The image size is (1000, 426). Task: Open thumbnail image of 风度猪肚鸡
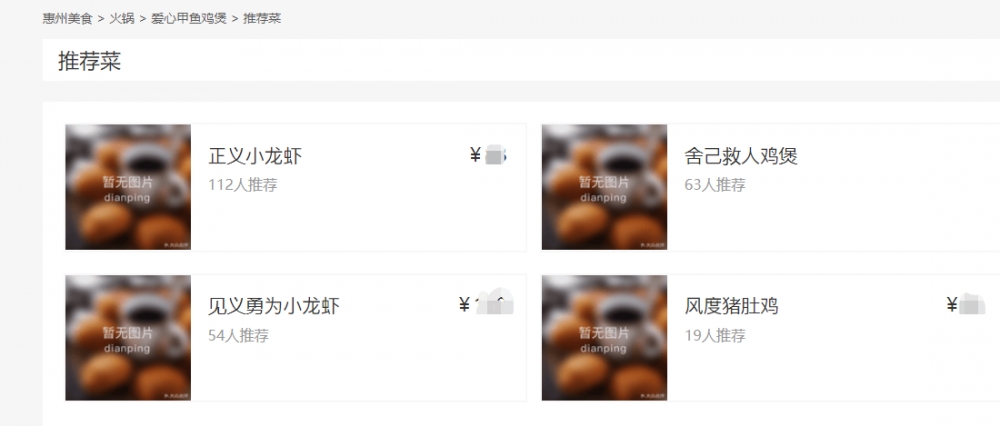[605, 338]
